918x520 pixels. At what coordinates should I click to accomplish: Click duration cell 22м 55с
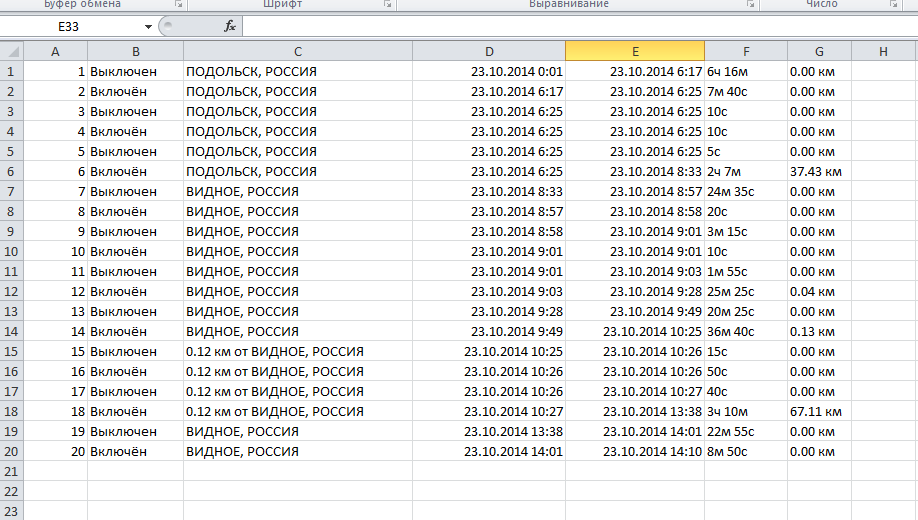pos(746,432)
